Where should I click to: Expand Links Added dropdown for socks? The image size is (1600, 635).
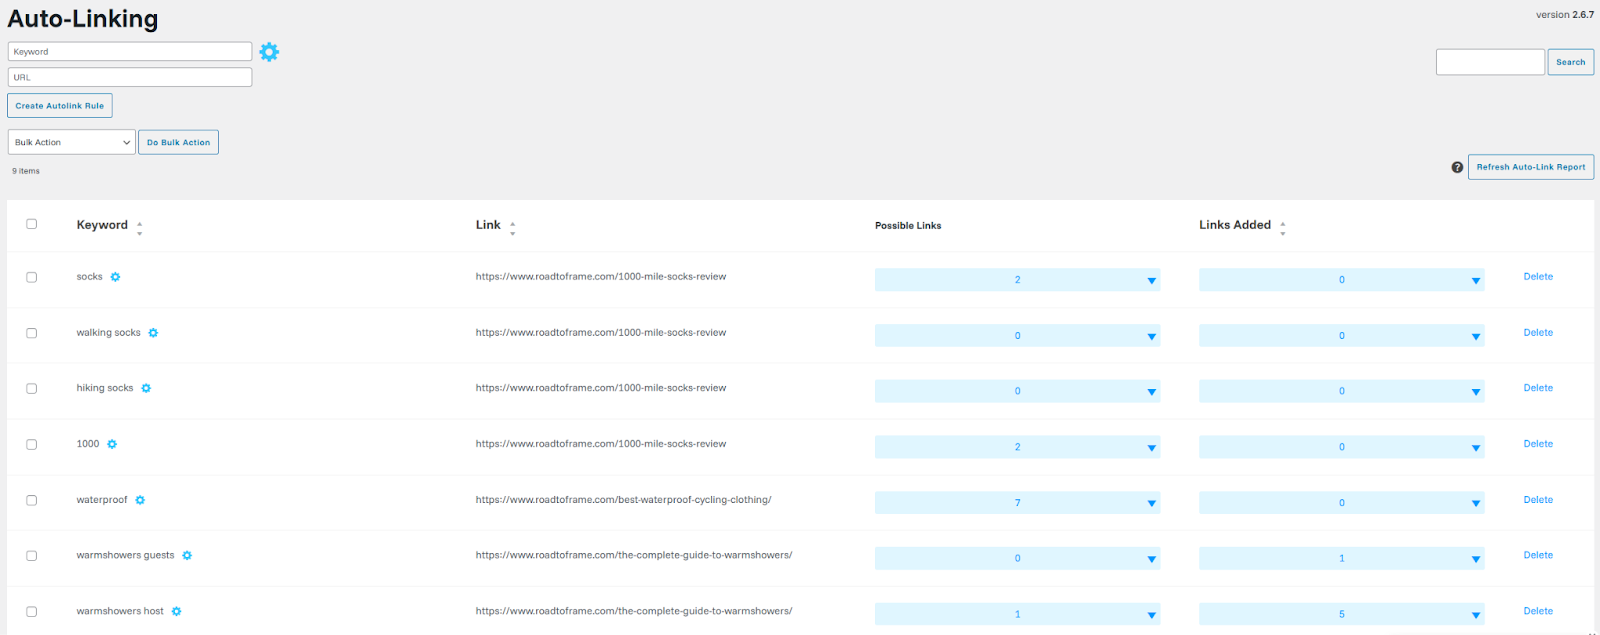pos(1342,280)
